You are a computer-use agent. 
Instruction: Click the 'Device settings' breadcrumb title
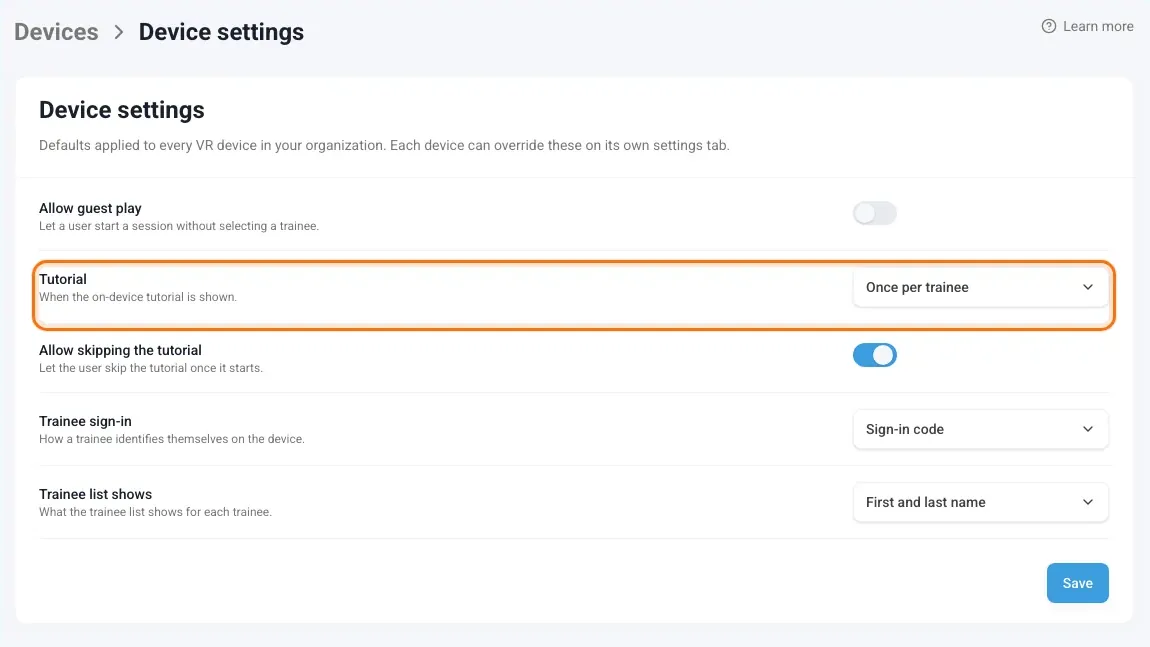(x=221, y=32)
